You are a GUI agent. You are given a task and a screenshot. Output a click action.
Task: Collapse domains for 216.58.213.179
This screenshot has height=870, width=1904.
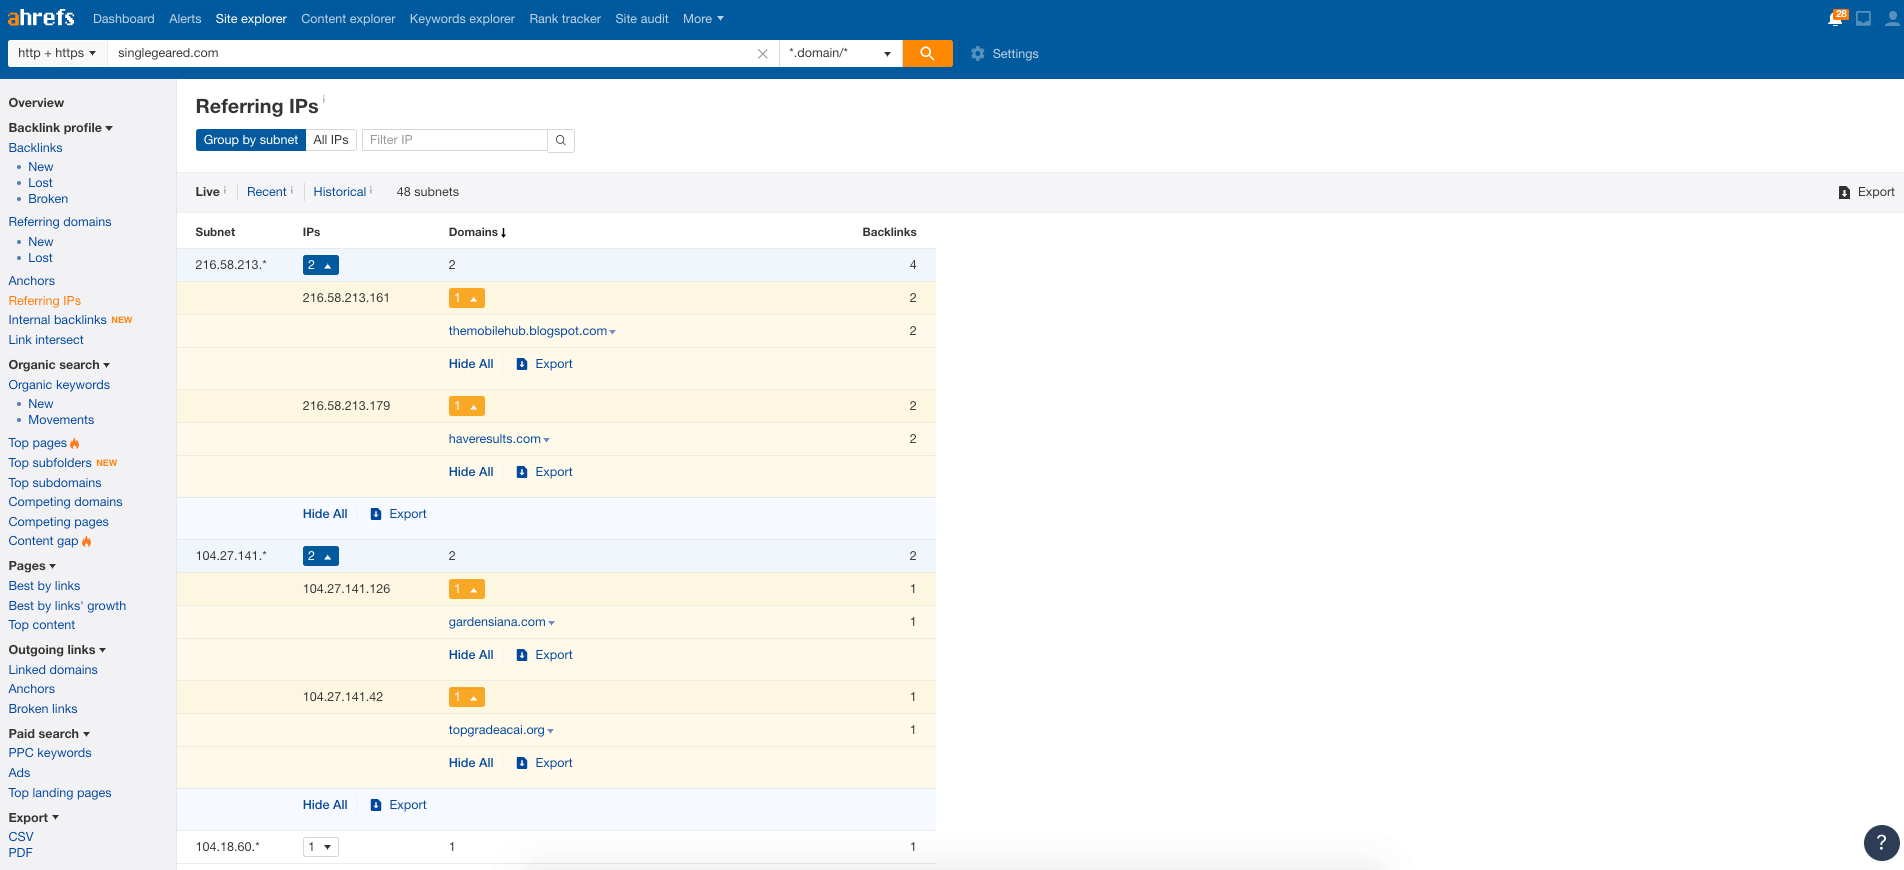[x=467, y=406]
